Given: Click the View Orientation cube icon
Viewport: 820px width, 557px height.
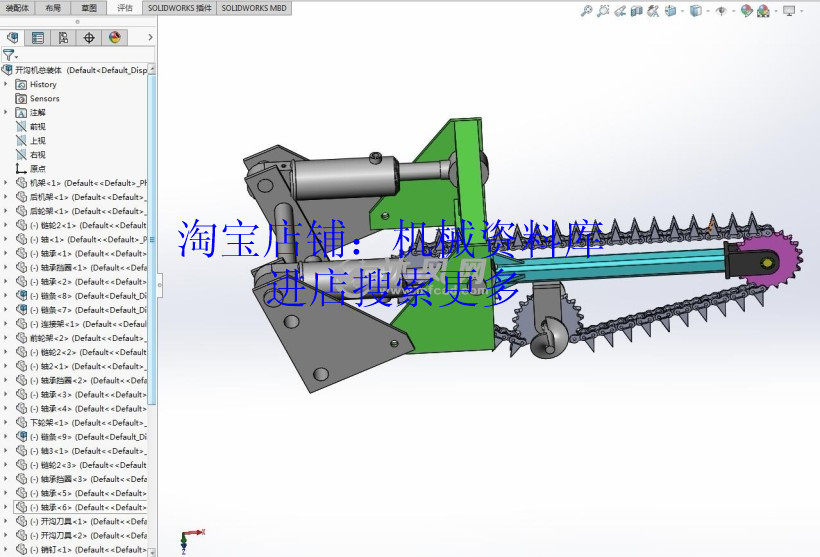Looking at the screenshot, I should pyautogui.click(x=670, y=10).
